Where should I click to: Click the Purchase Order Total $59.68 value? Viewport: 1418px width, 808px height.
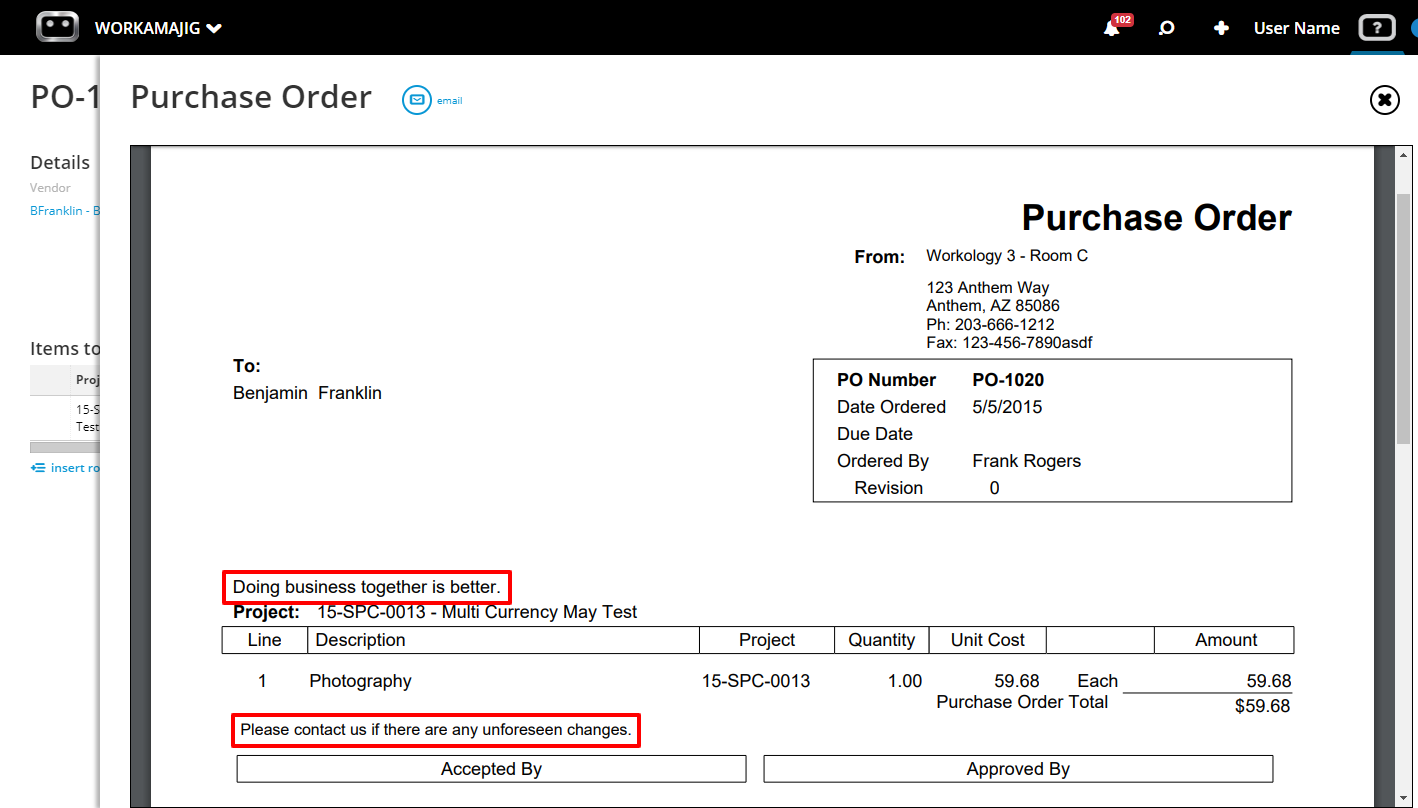coord(1262,707)
